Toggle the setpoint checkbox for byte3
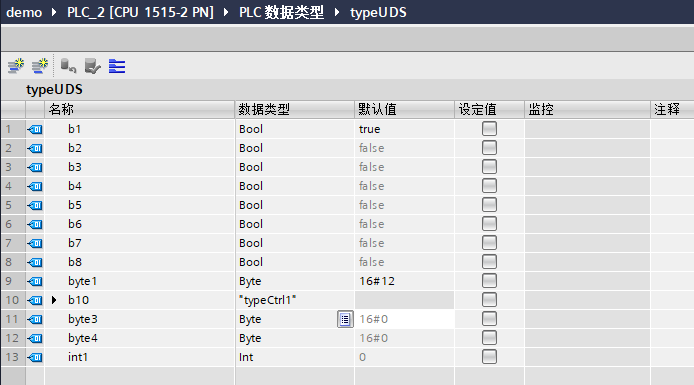The image size is (694, 385). pyautogui.click(x=489, y=319)
